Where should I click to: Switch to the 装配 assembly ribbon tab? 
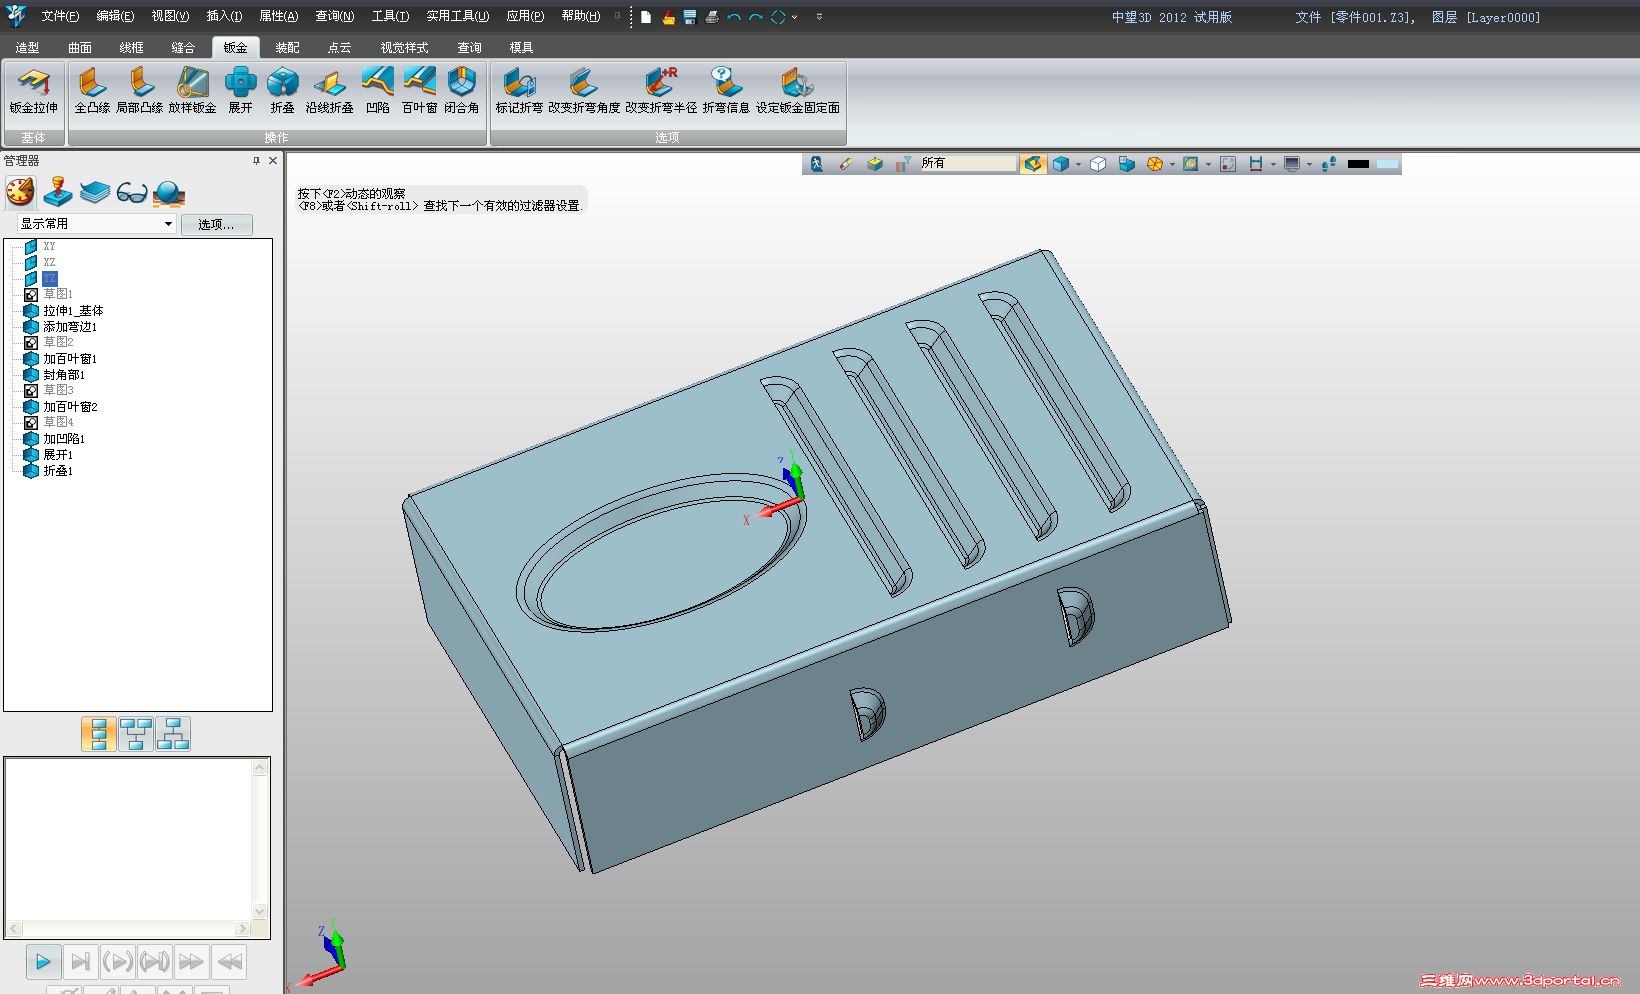pos(287,48)
